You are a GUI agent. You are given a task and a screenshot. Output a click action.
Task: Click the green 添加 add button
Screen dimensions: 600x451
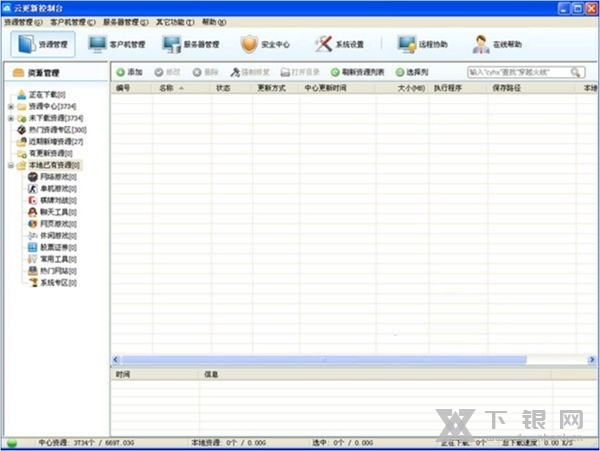click(128, 73)
